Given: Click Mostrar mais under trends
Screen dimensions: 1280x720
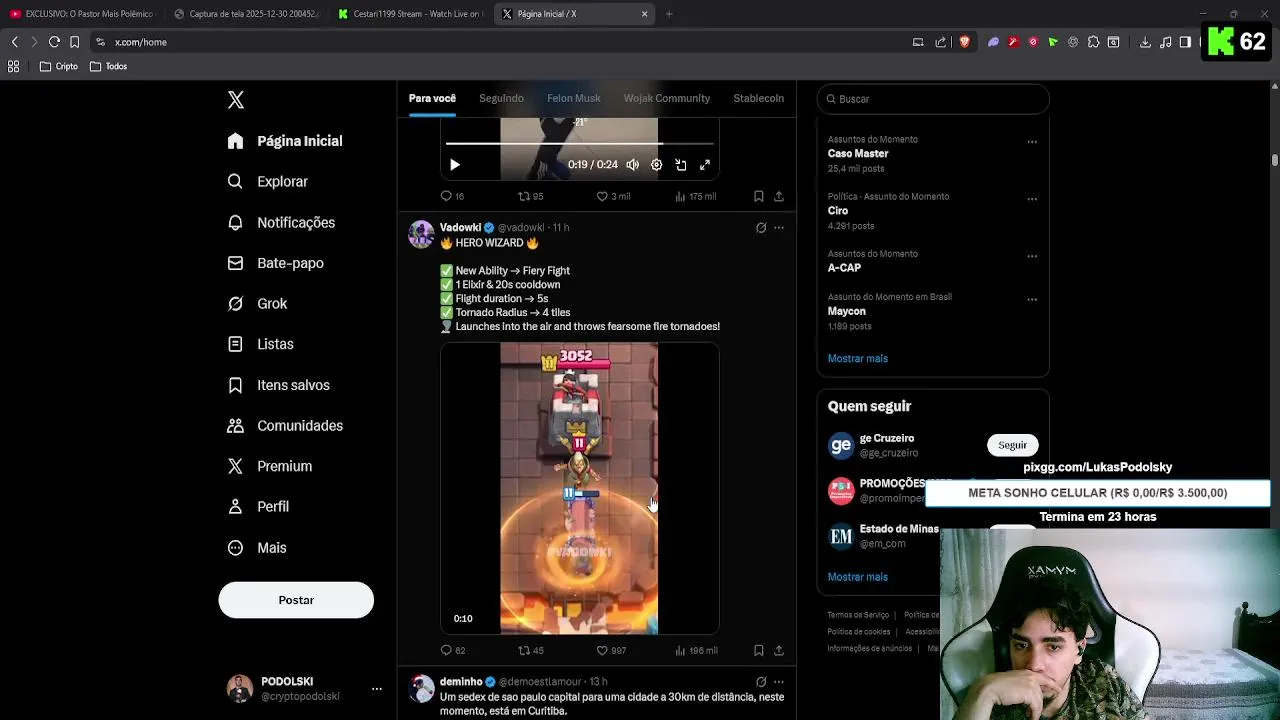Looking at the screenshot, I should coord(858,358).
